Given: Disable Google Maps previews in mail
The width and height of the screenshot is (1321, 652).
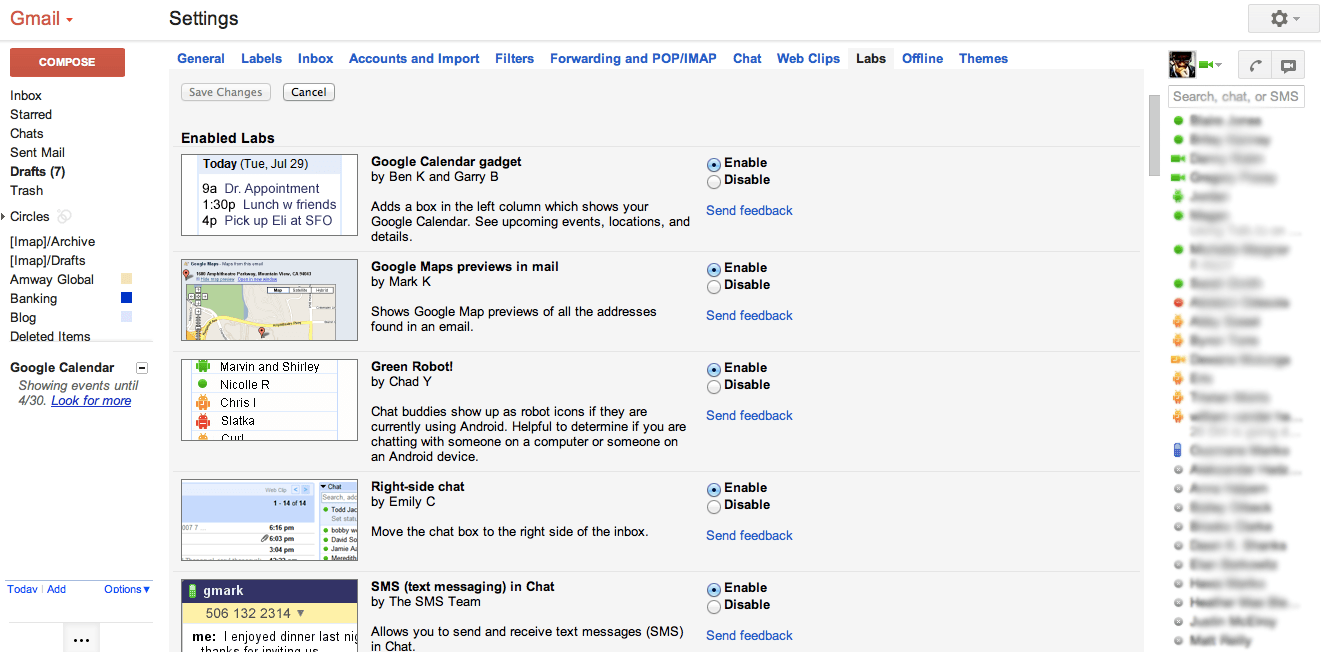Looking at the screenshot, I should tap(713, 286).
